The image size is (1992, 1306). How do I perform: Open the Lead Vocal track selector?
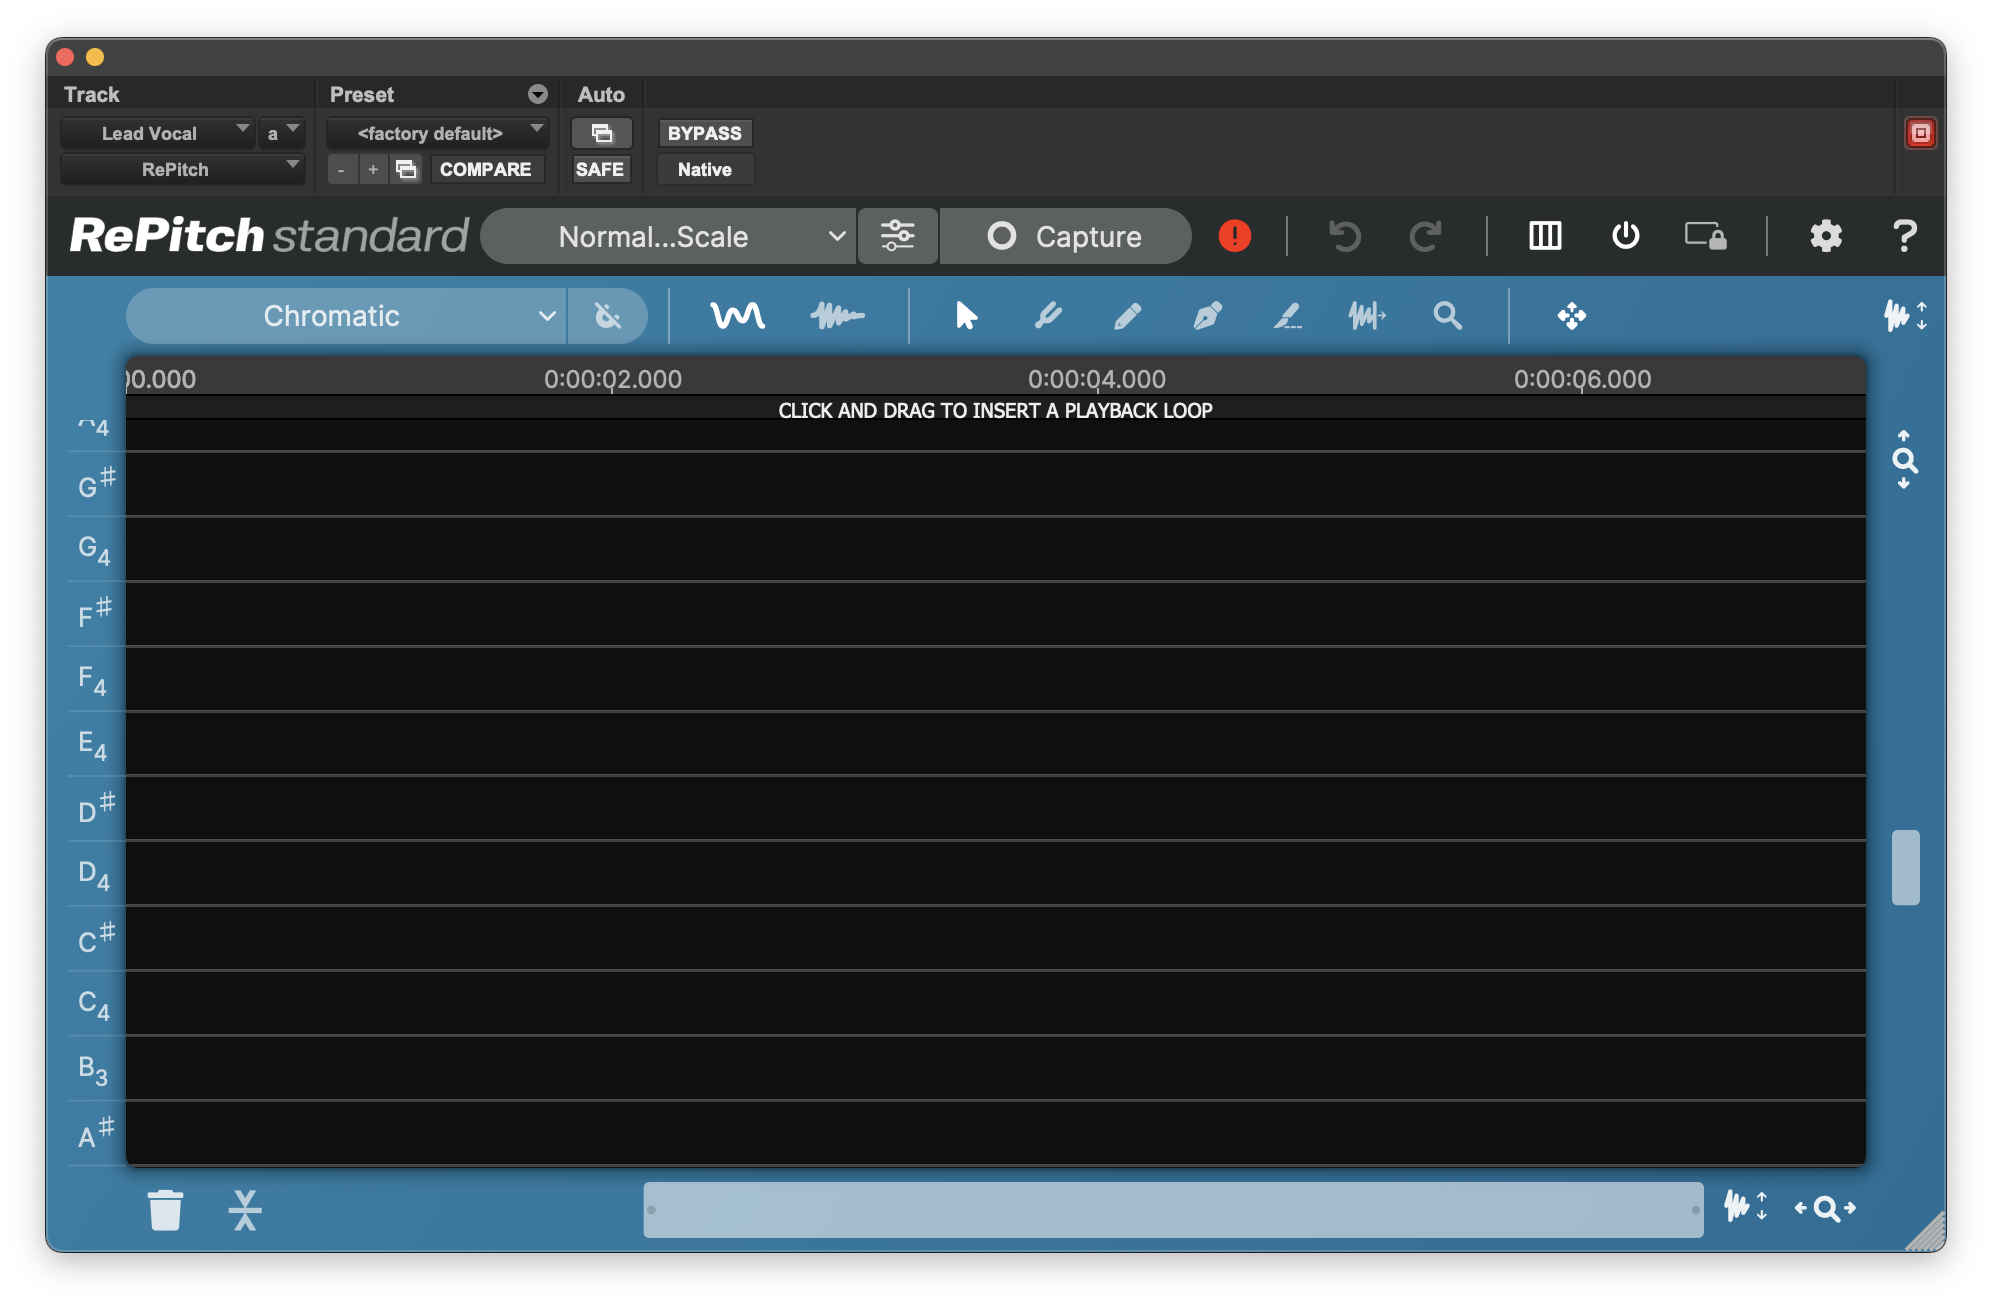(x=157, y=133)
